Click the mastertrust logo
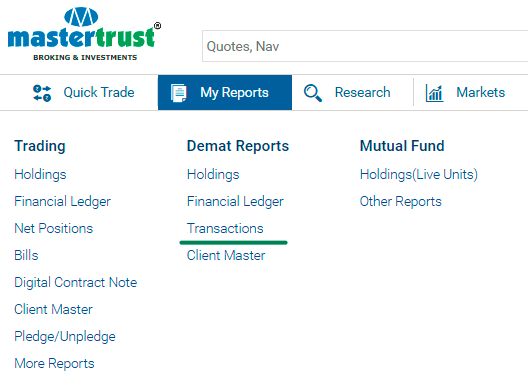The height and width of the screenshot is (391, 528). tap(84, 34)
